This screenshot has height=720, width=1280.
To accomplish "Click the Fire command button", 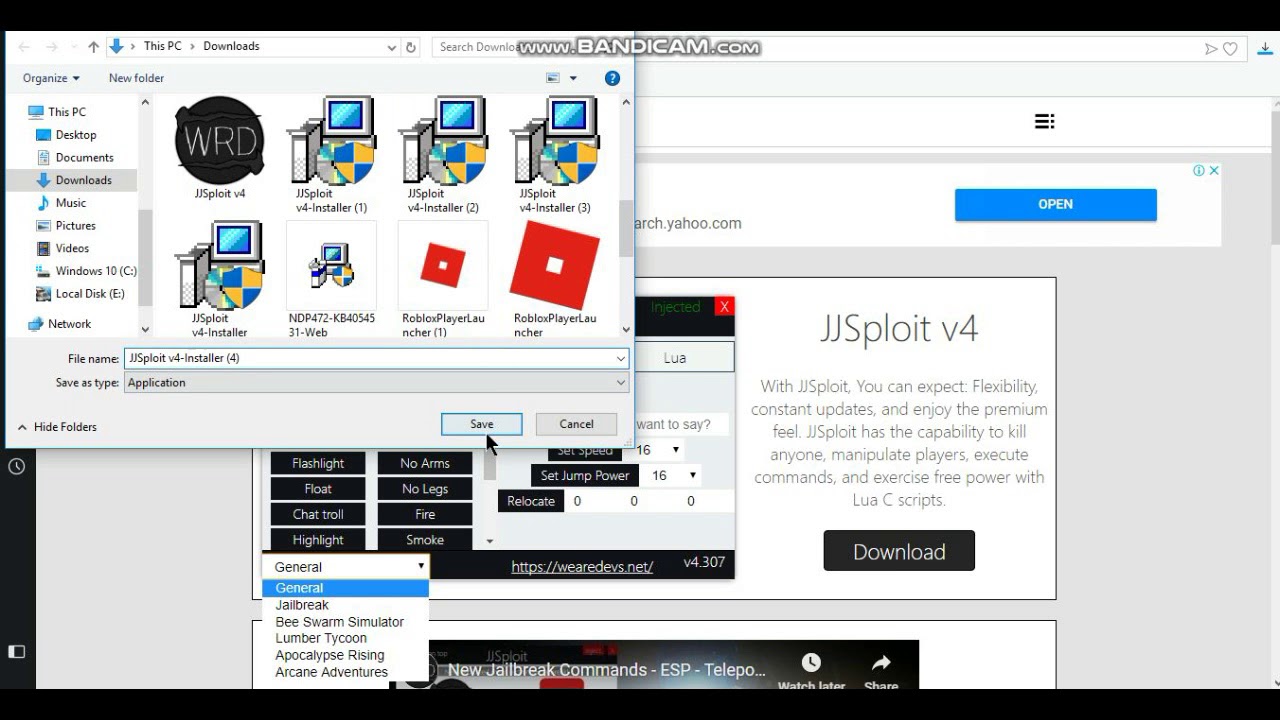I will 425,514.
